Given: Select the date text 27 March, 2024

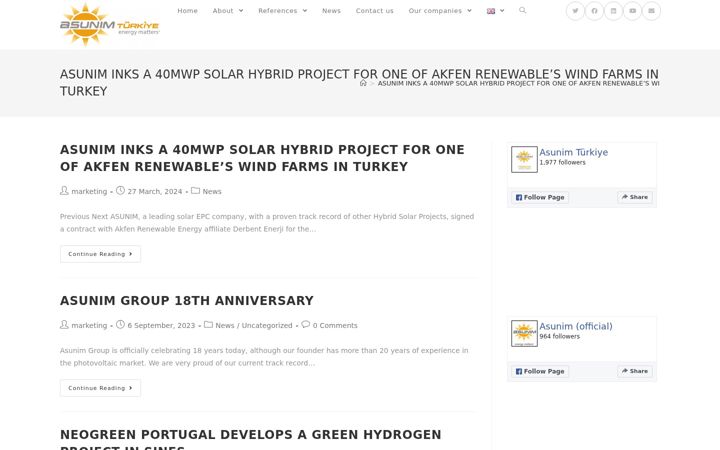Looking at the screenshot, I should pyautogui.click(x=155, y=191).
